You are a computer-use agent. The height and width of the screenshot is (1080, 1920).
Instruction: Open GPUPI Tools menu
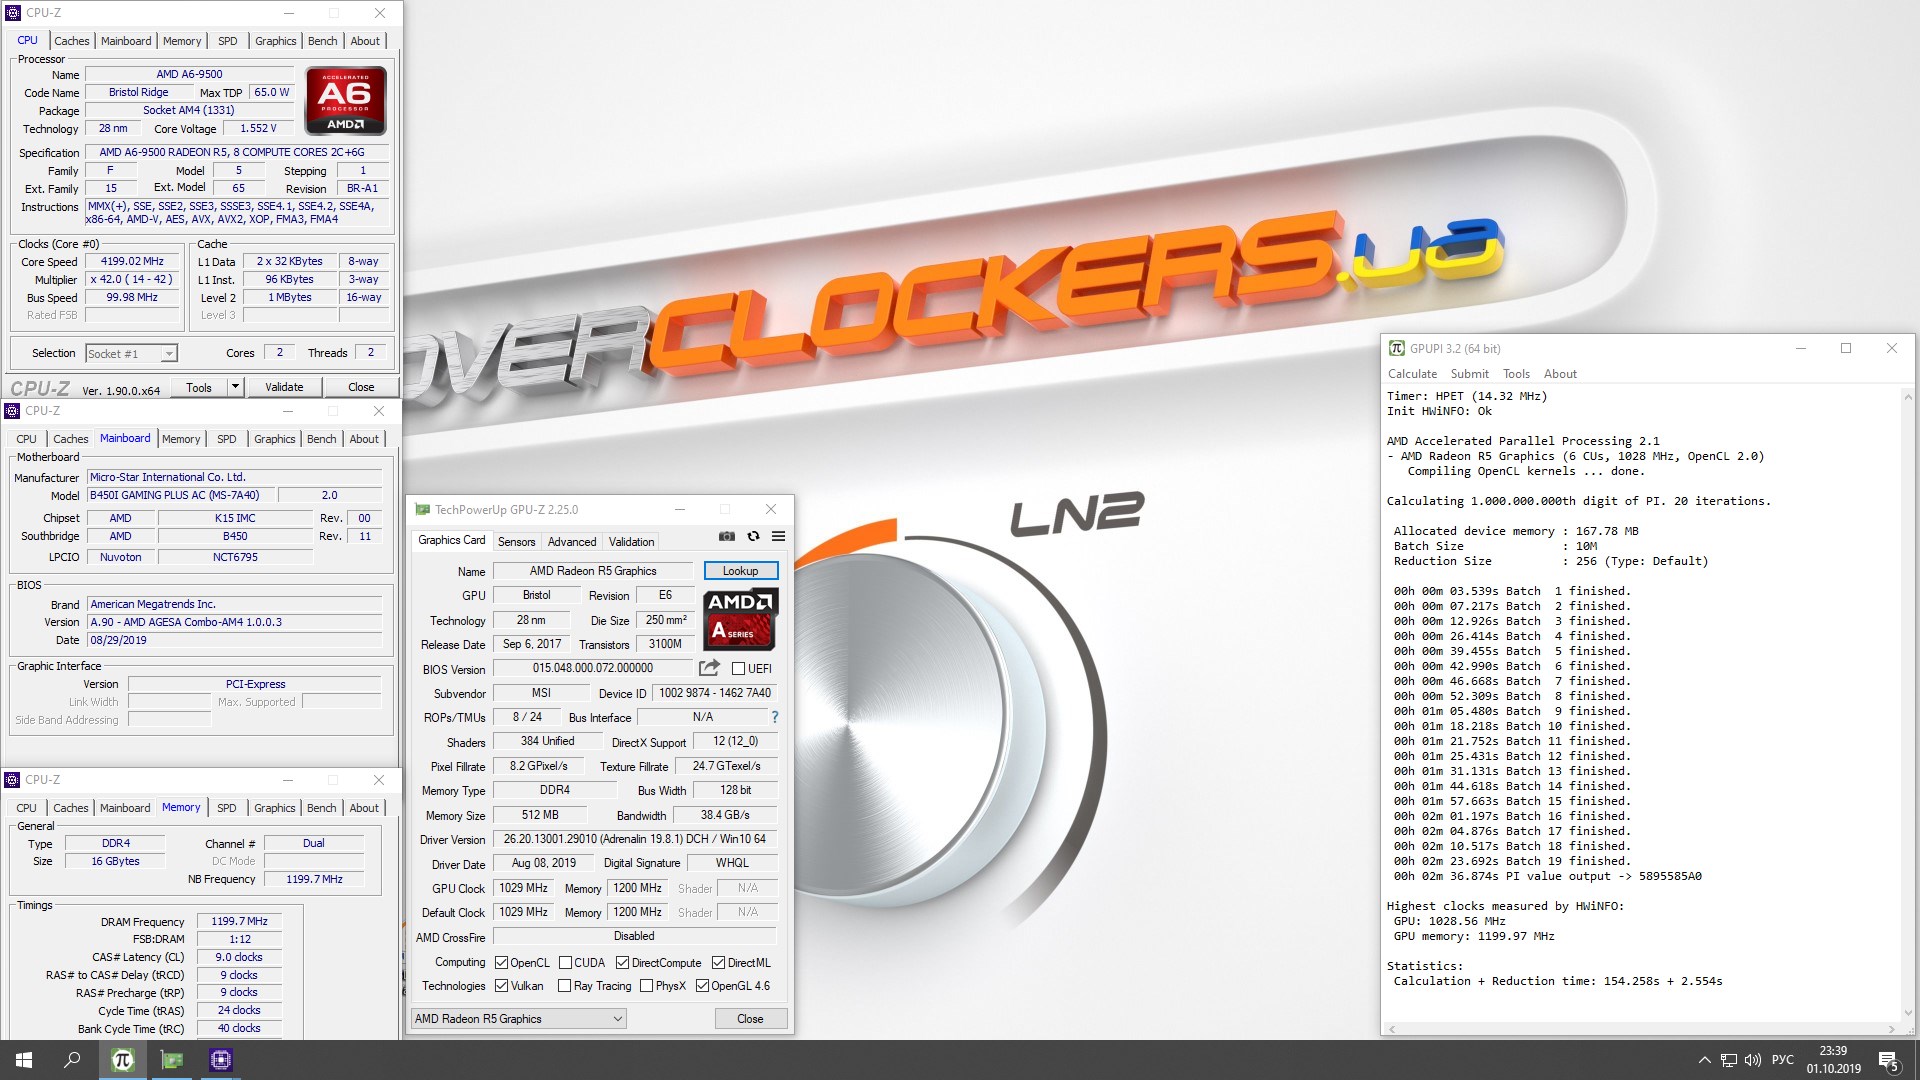(x=1516, y=374)
